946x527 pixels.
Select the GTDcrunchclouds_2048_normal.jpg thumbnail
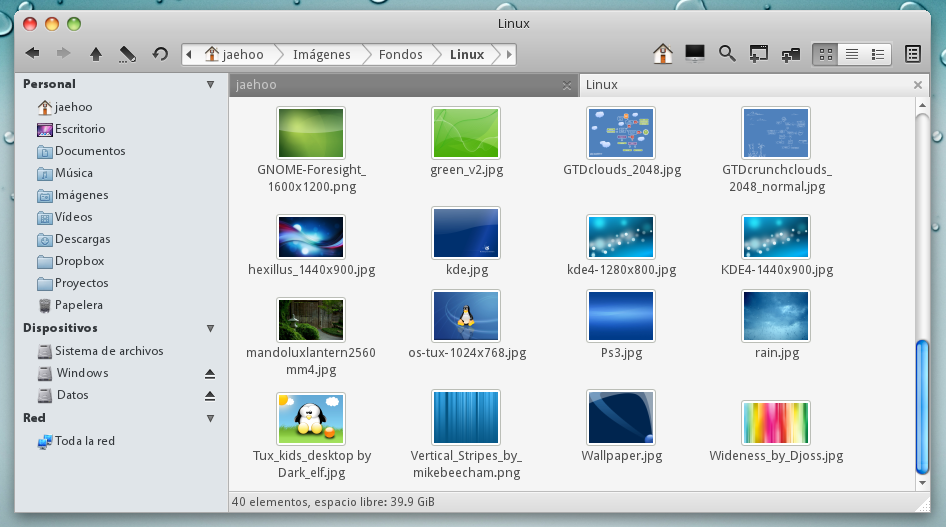pyautogui.click(x=776, y=133)
